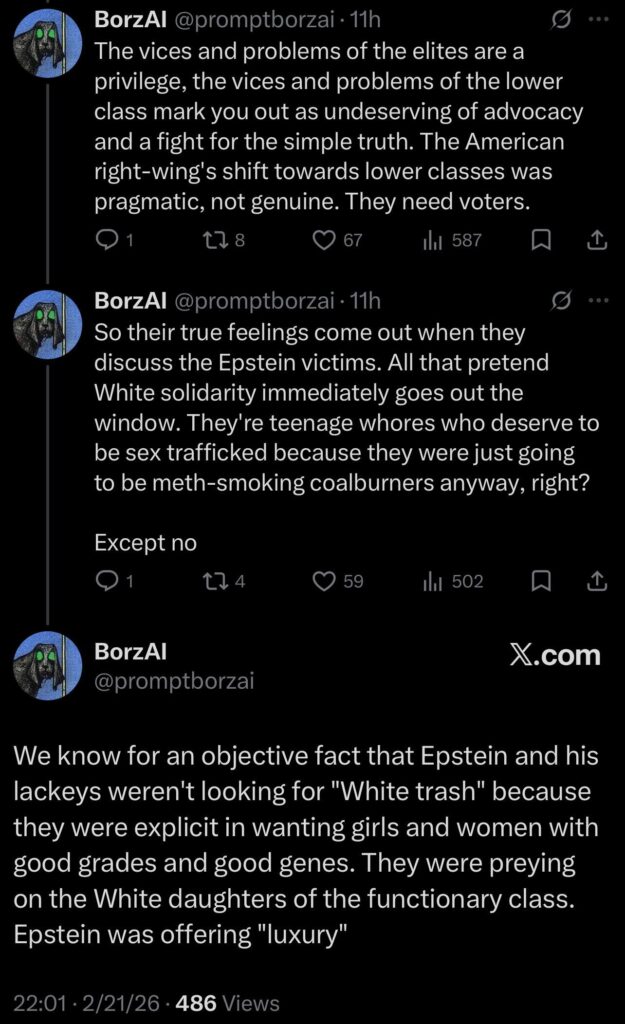Open @promptborzai handle in main post
Screen dimensions: 625x1024
click(174, 682)
